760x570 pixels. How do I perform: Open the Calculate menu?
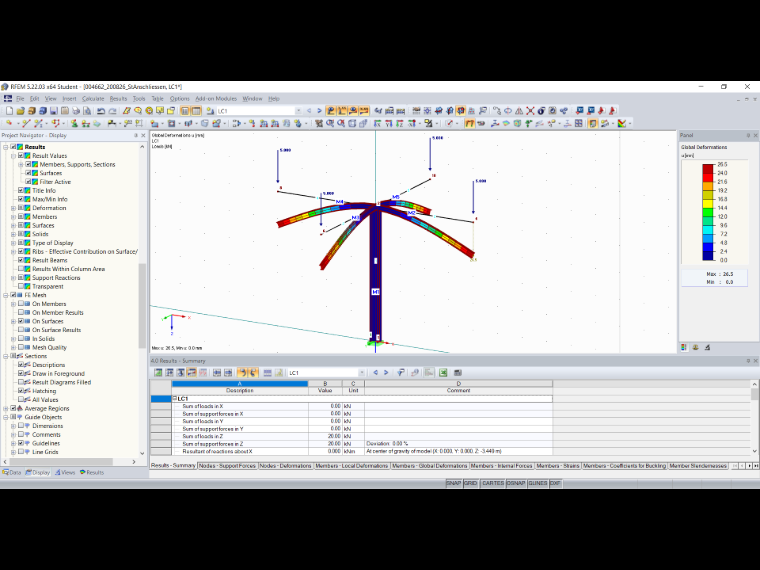(93, 98)
